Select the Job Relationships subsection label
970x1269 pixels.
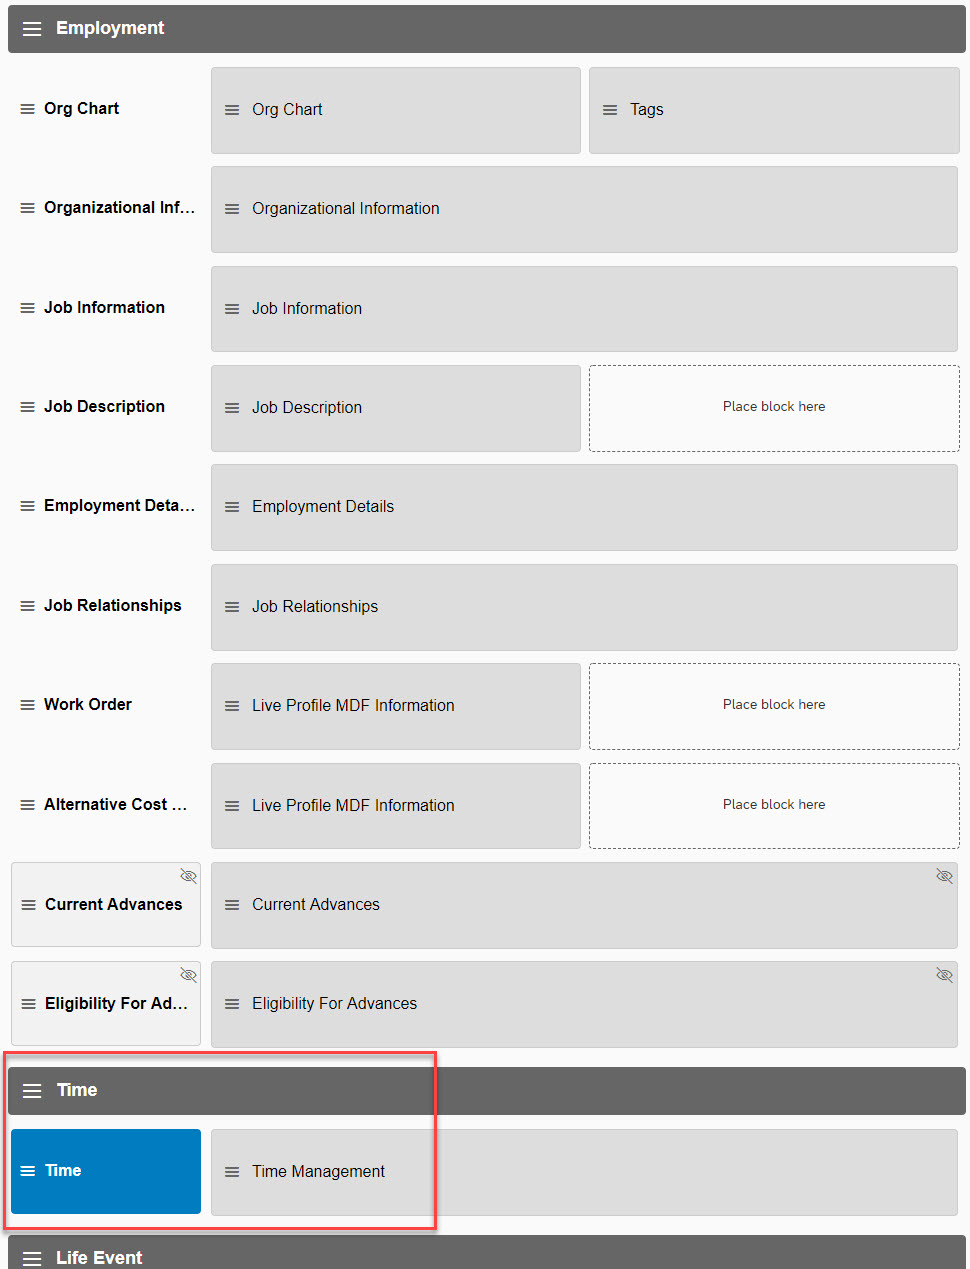point(113,606)
